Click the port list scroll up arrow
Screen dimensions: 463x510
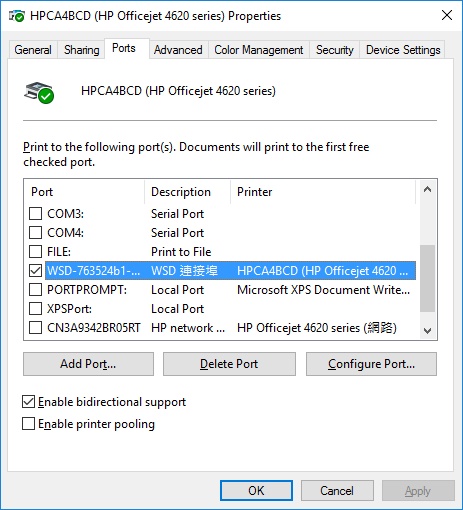click(x=427, y=190)
